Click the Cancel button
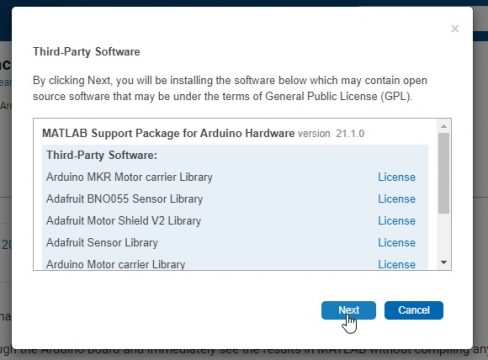This screenshot has height=360, width=488. pyautogui.click(x=414, y=310)
